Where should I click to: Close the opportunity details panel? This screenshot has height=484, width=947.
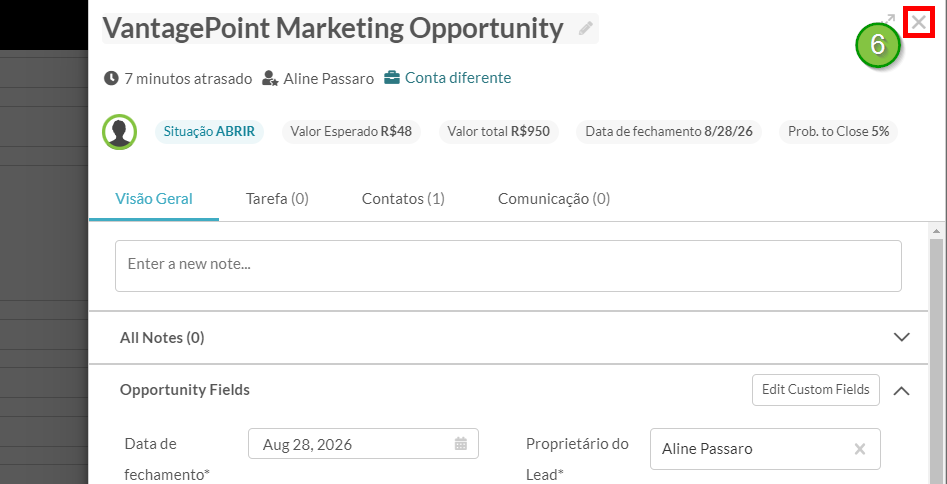coord(919,24)
